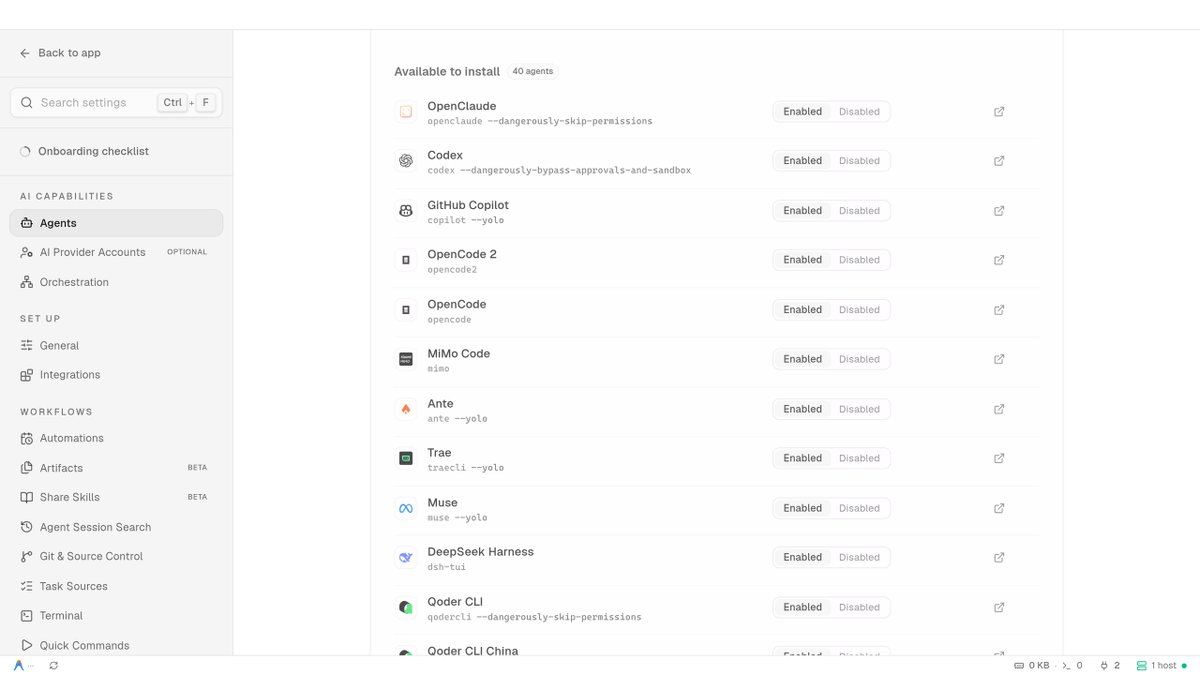Click the Codex agent logo

(406, 161)
